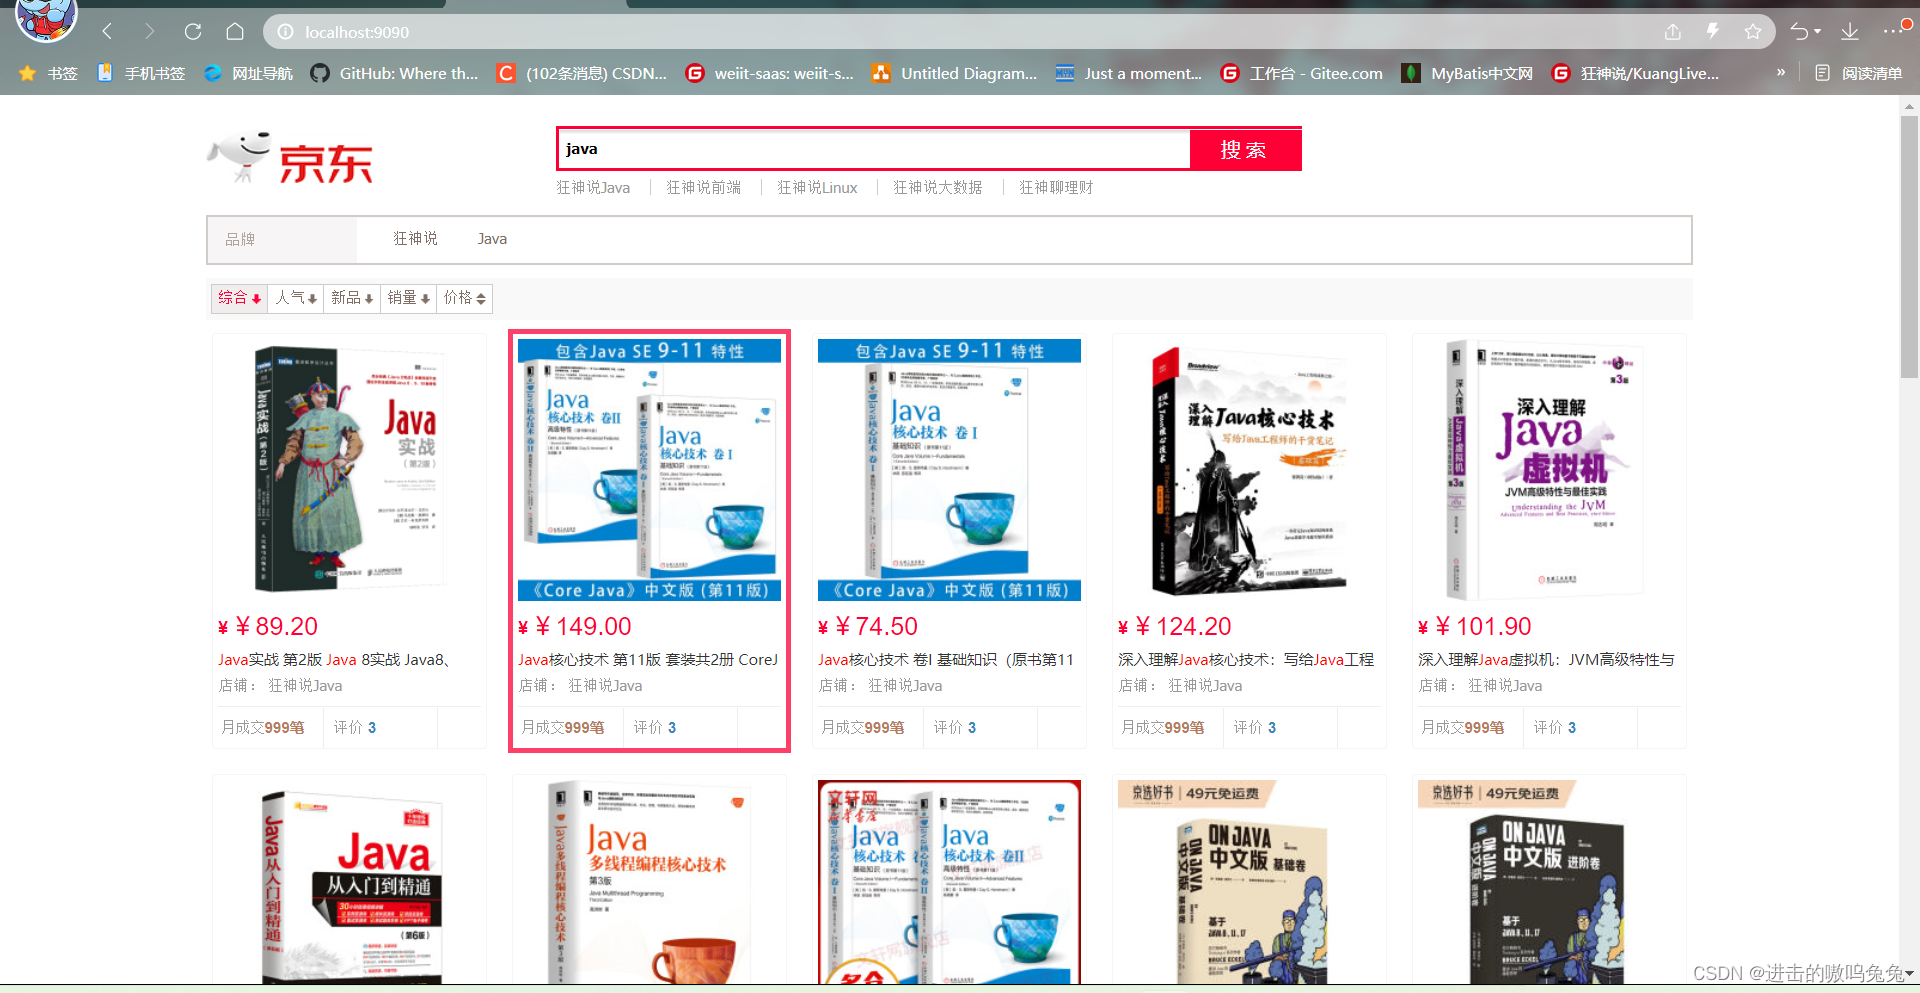Image resolution: width=1920 pixels, height=993 pixels.
Task: Open the 狂神说Java suggestion link
Action: click(x=593, y=187)
